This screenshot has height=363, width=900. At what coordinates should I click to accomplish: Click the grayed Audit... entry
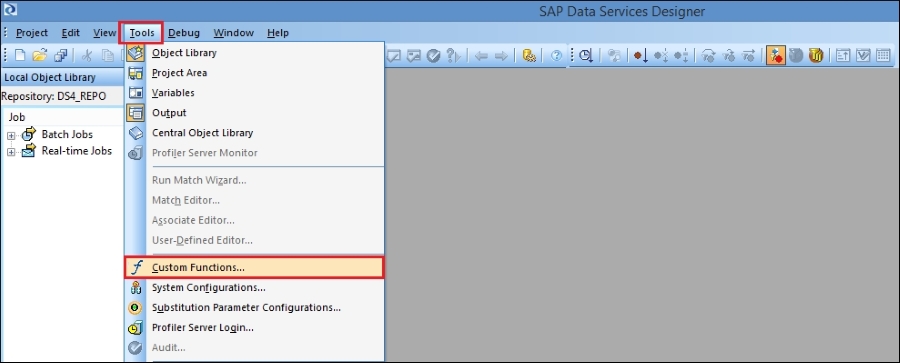click(254, 348)
